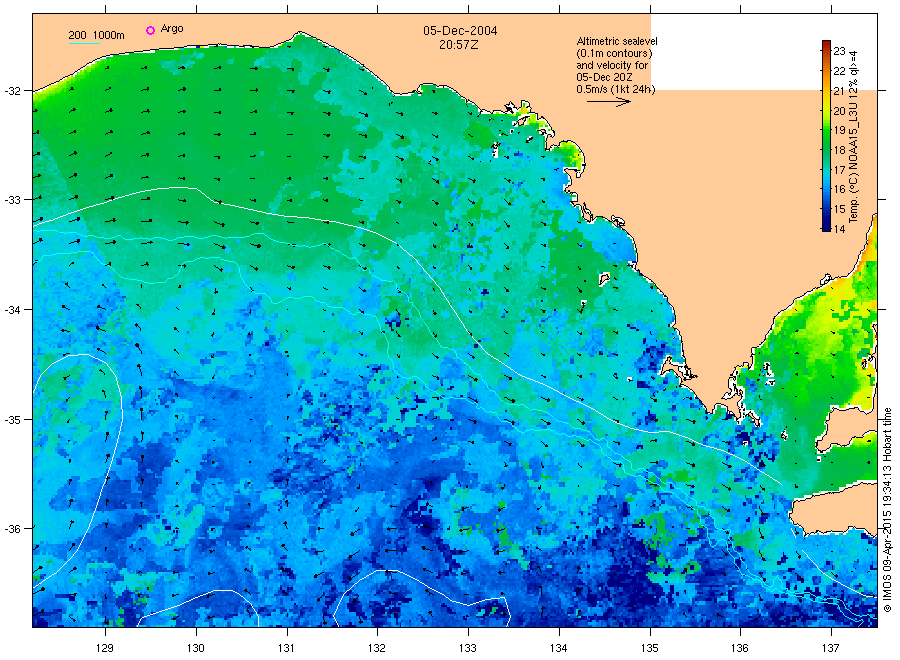Click the temperature color bar scale

(x=827, y=136)
